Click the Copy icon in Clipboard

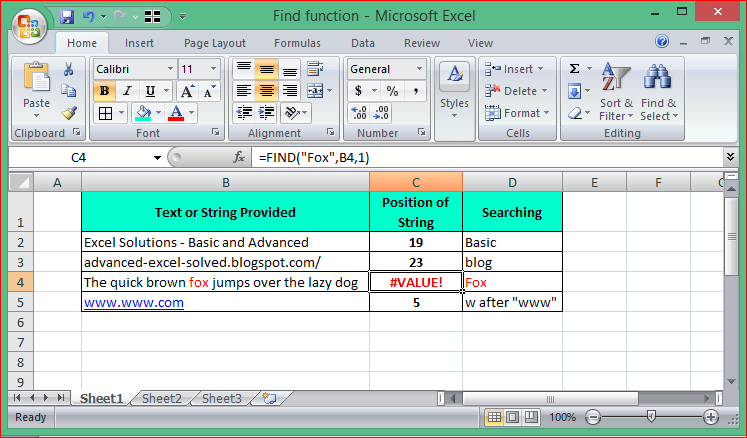coord(69,91)
